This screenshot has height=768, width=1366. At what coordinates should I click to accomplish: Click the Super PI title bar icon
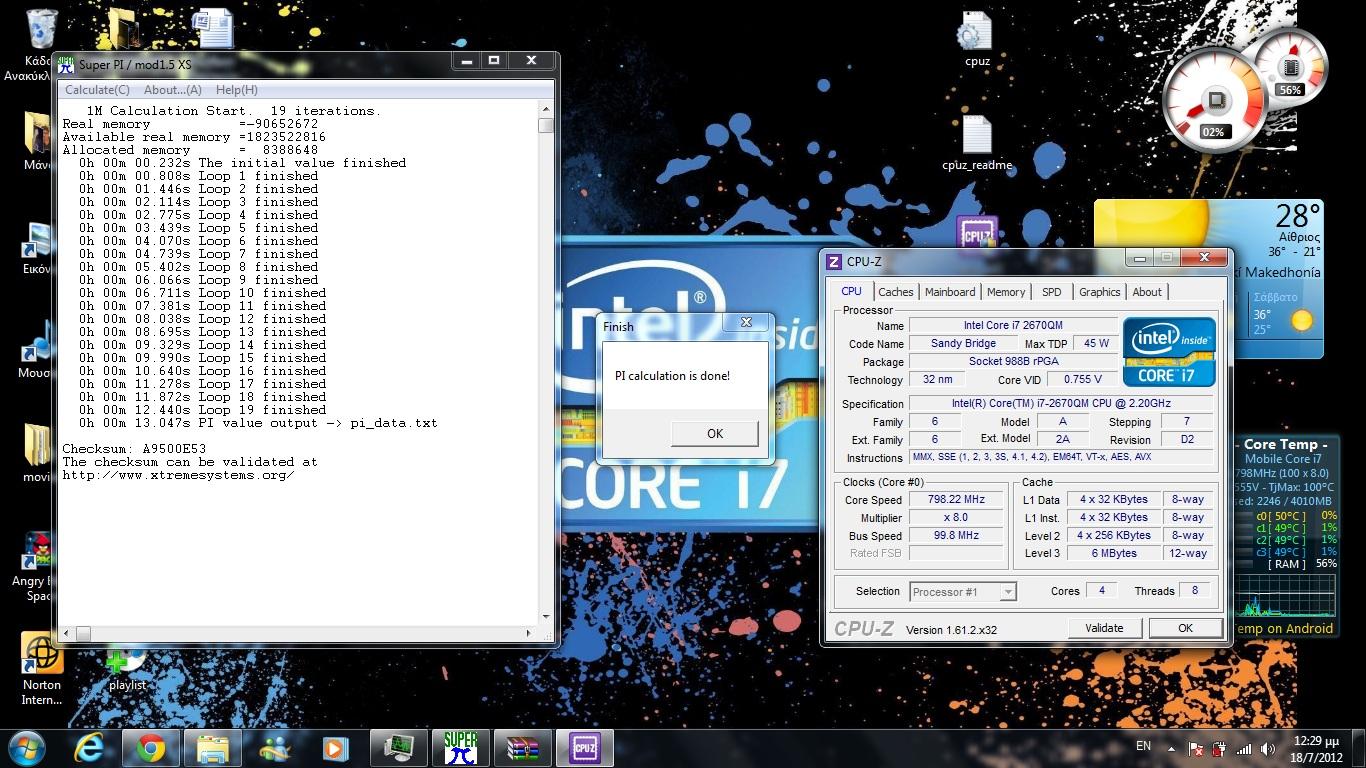tap(66, 64)
